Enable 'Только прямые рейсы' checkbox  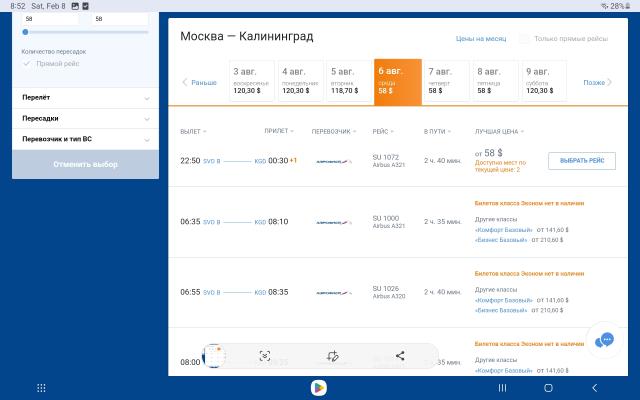pos(523,38)
